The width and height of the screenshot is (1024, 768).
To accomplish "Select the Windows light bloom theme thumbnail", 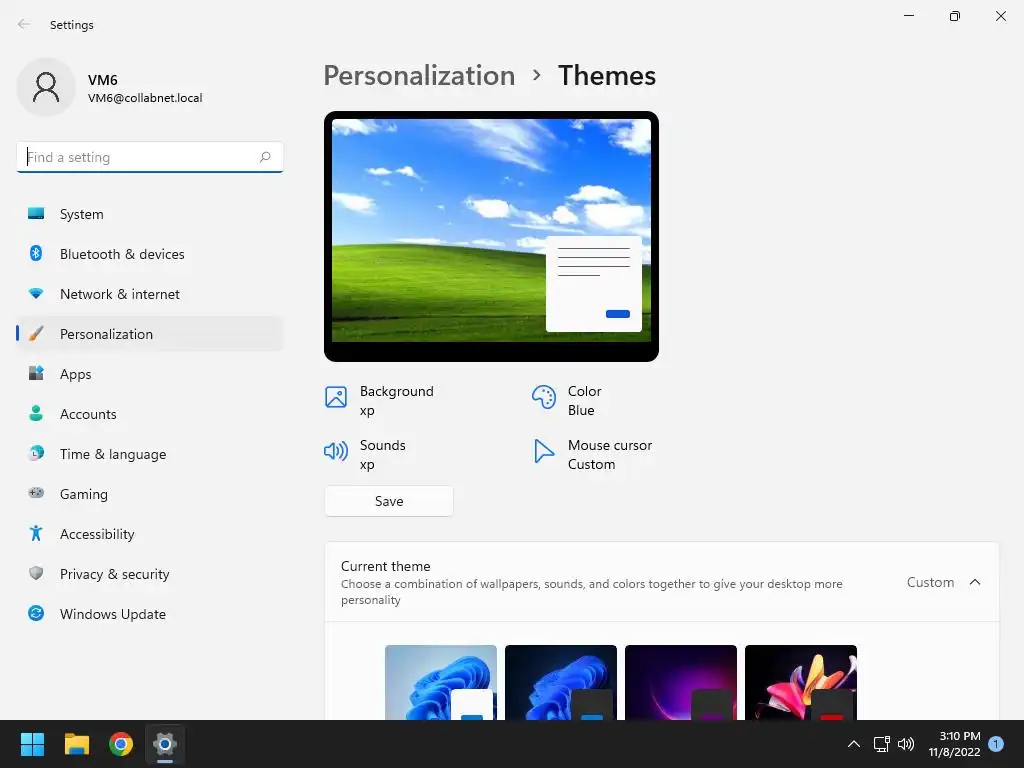I will [441, 682].
